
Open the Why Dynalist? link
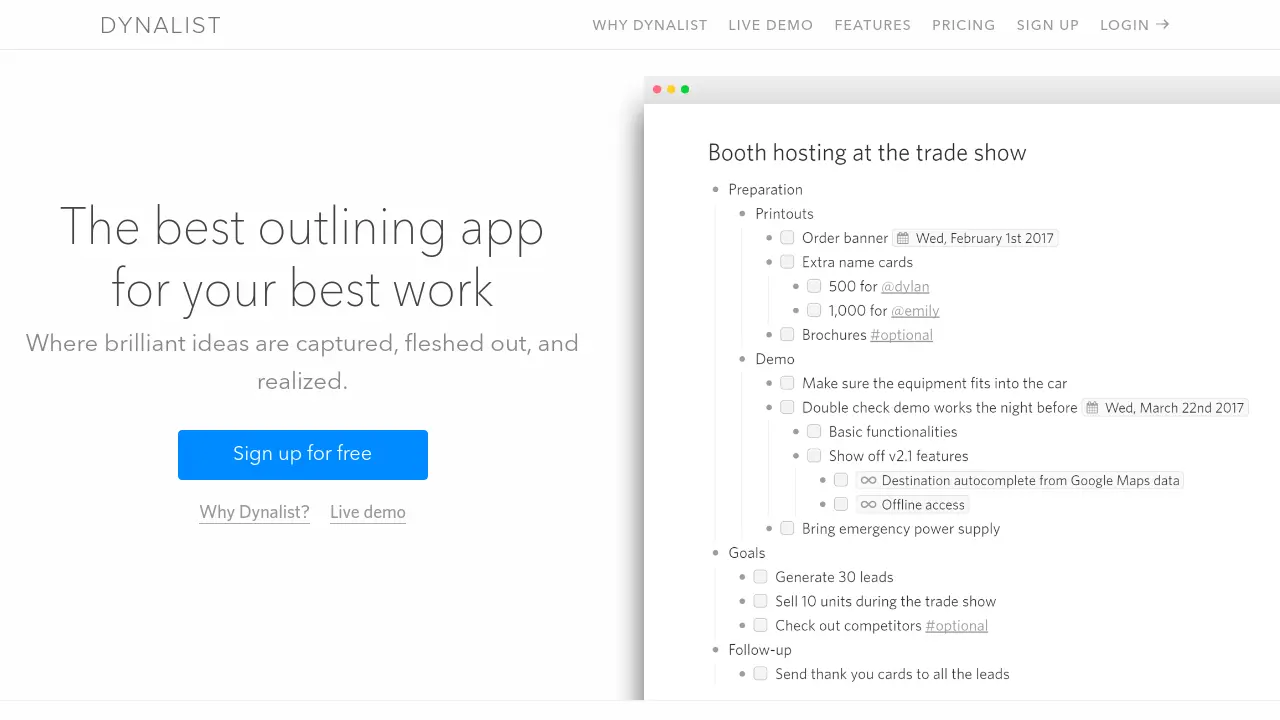pos(254,512)
